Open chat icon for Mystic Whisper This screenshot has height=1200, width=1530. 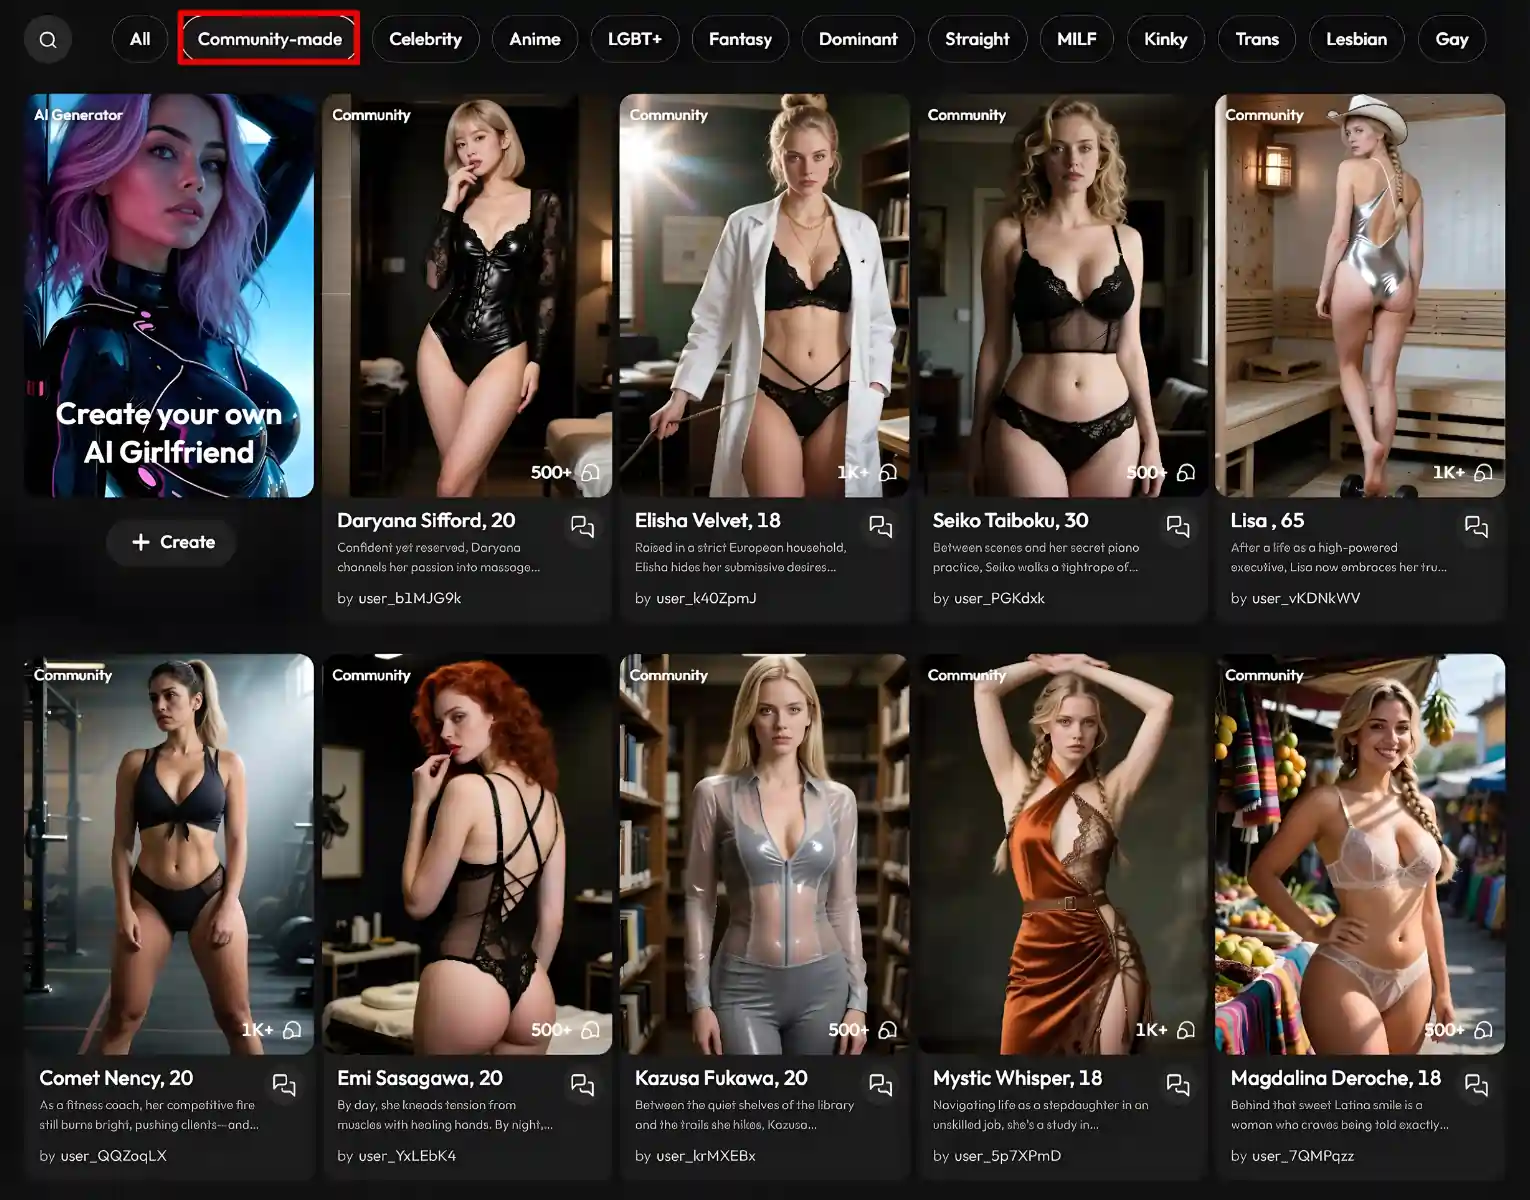point(1178,1084)
